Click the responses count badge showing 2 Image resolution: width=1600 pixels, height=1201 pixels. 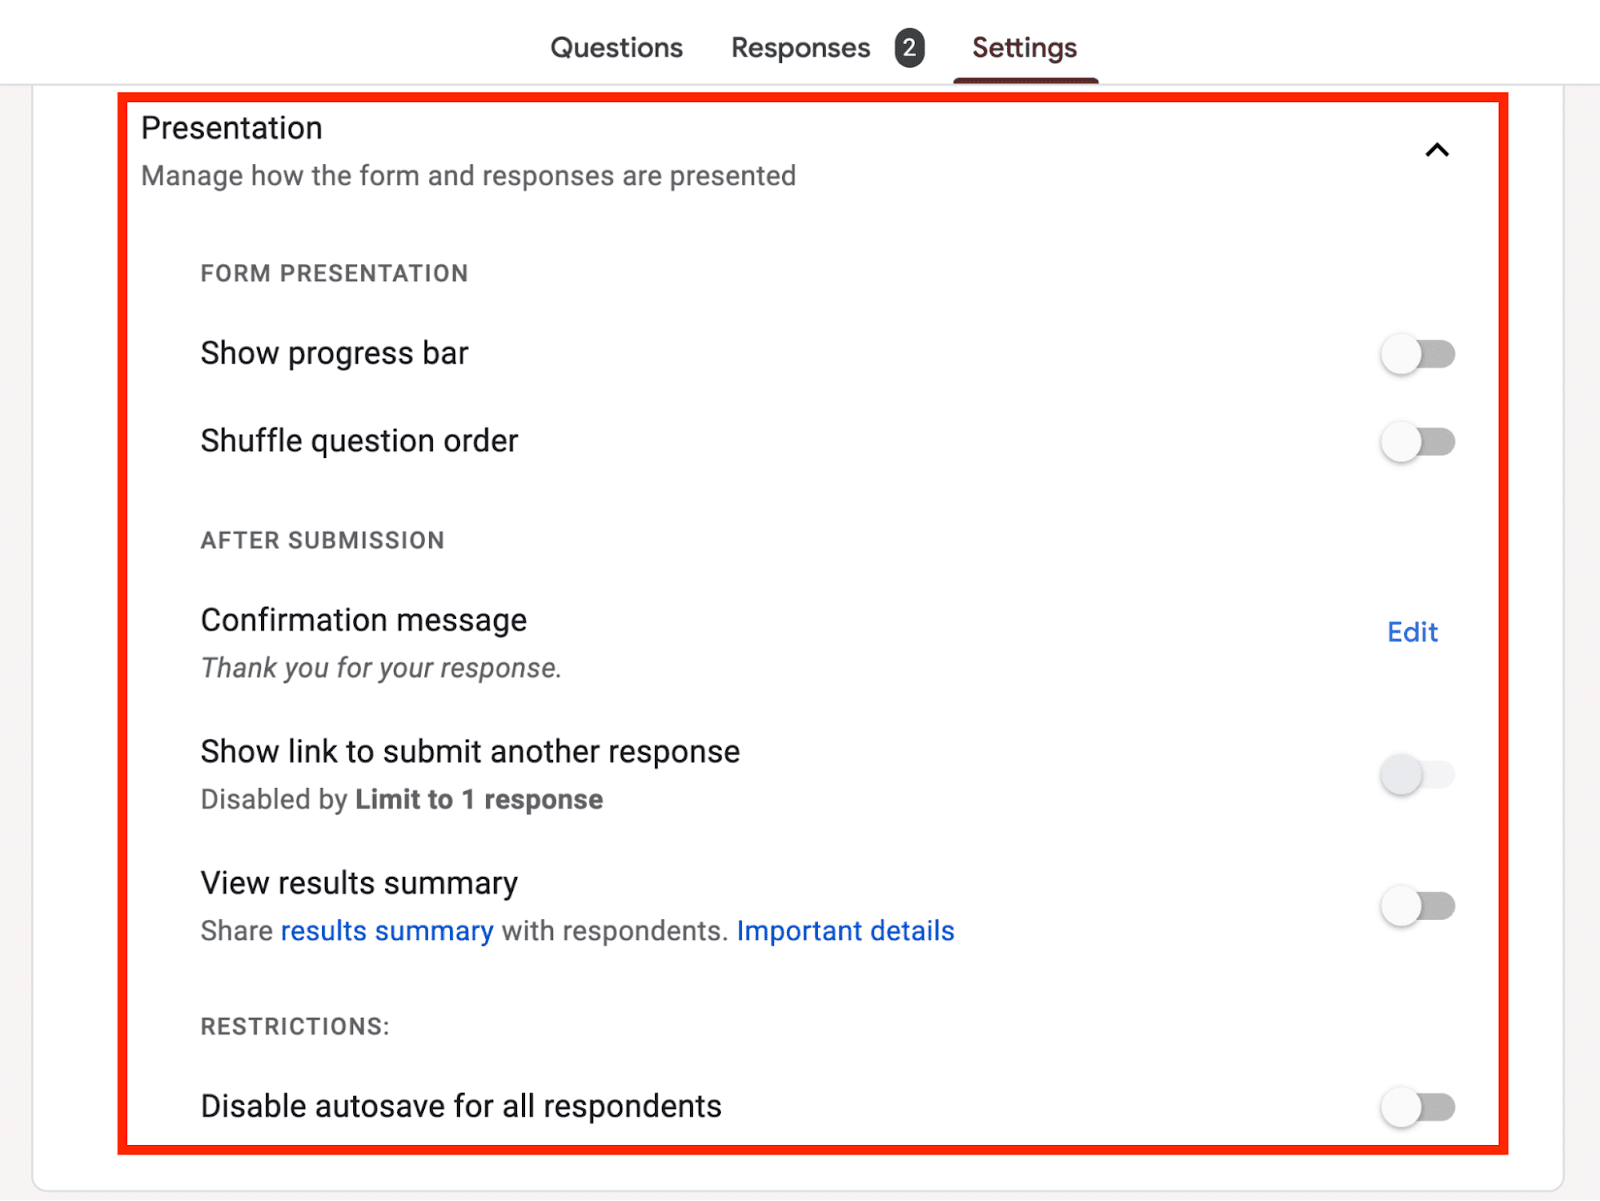pyautogui.click(x=909, y=48)
